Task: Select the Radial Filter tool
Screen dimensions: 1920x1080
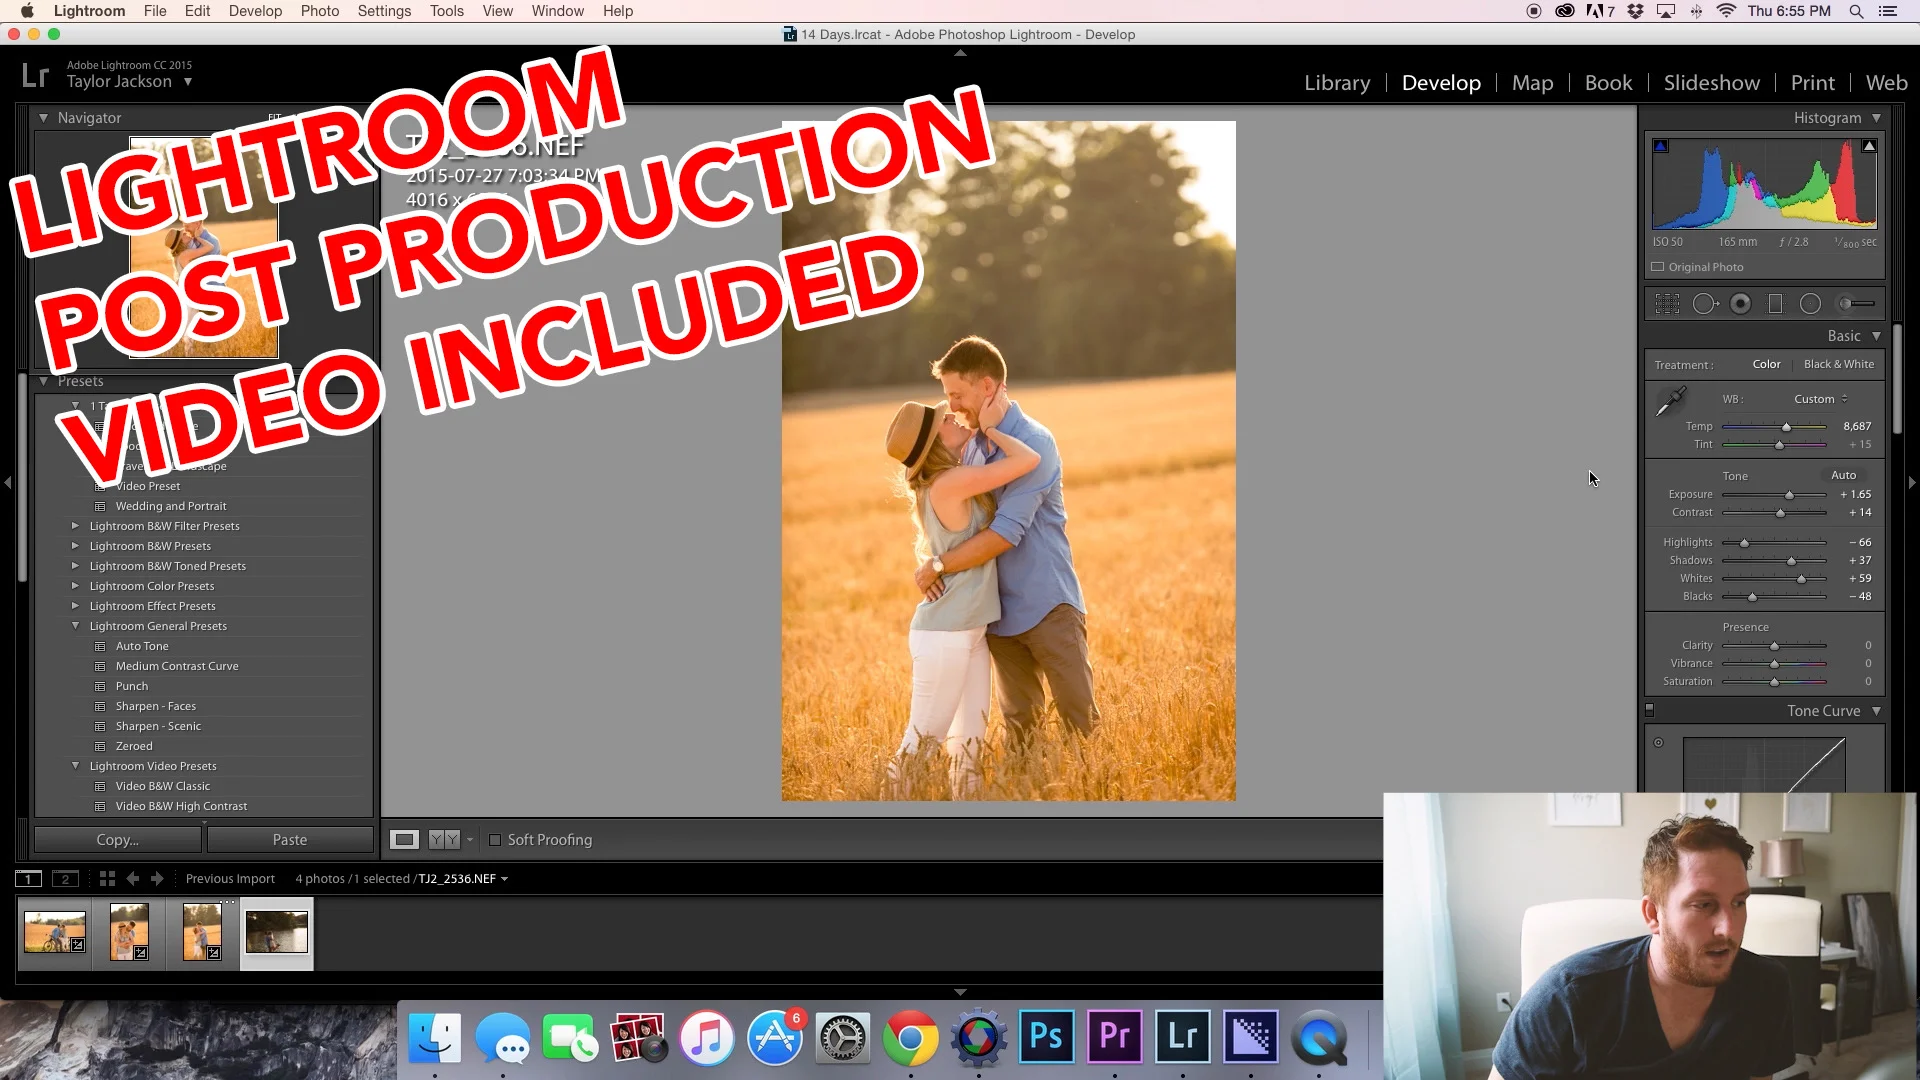Action: (1810, 304)
